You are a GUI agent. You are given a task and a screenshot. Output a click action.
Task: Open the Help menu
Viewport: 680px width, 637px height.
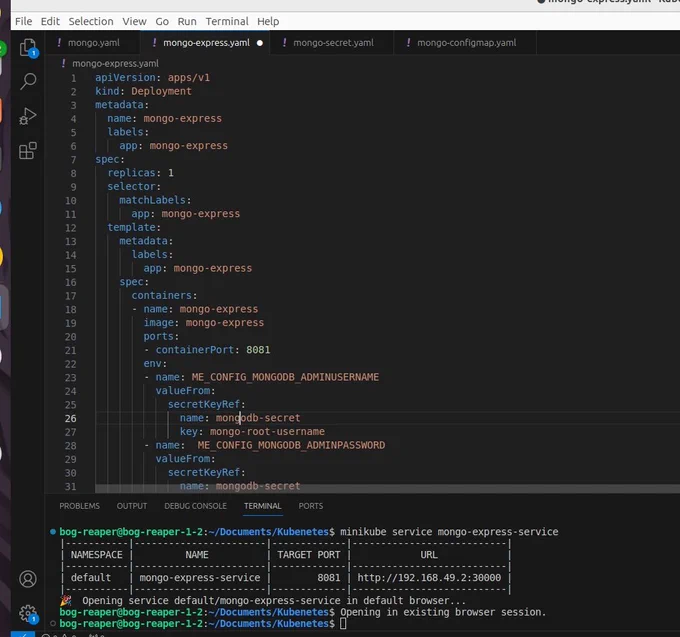pos(268,21)
